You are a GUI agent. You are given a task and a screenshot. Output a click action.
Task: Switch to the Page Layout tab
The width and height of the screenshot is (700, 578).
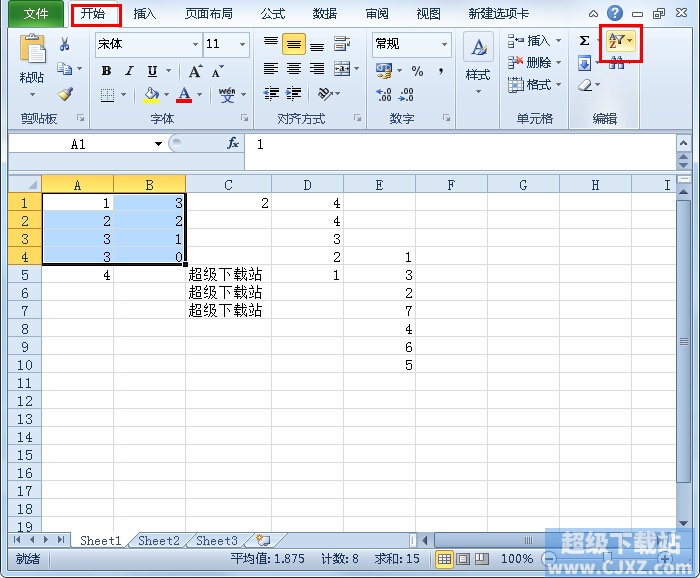209,14
